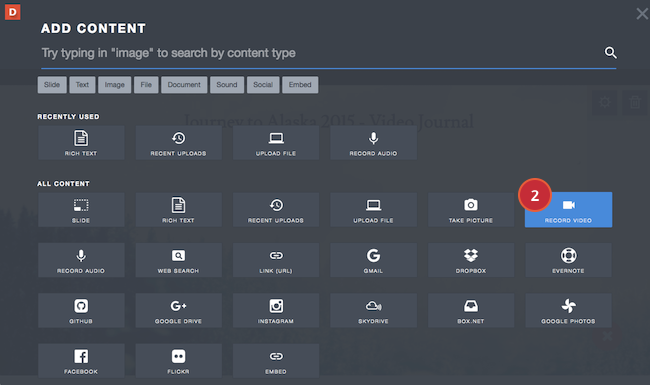The width and height of the screenshot is (650, 385).
Task: Filter by the File tag
Action: 146,85
